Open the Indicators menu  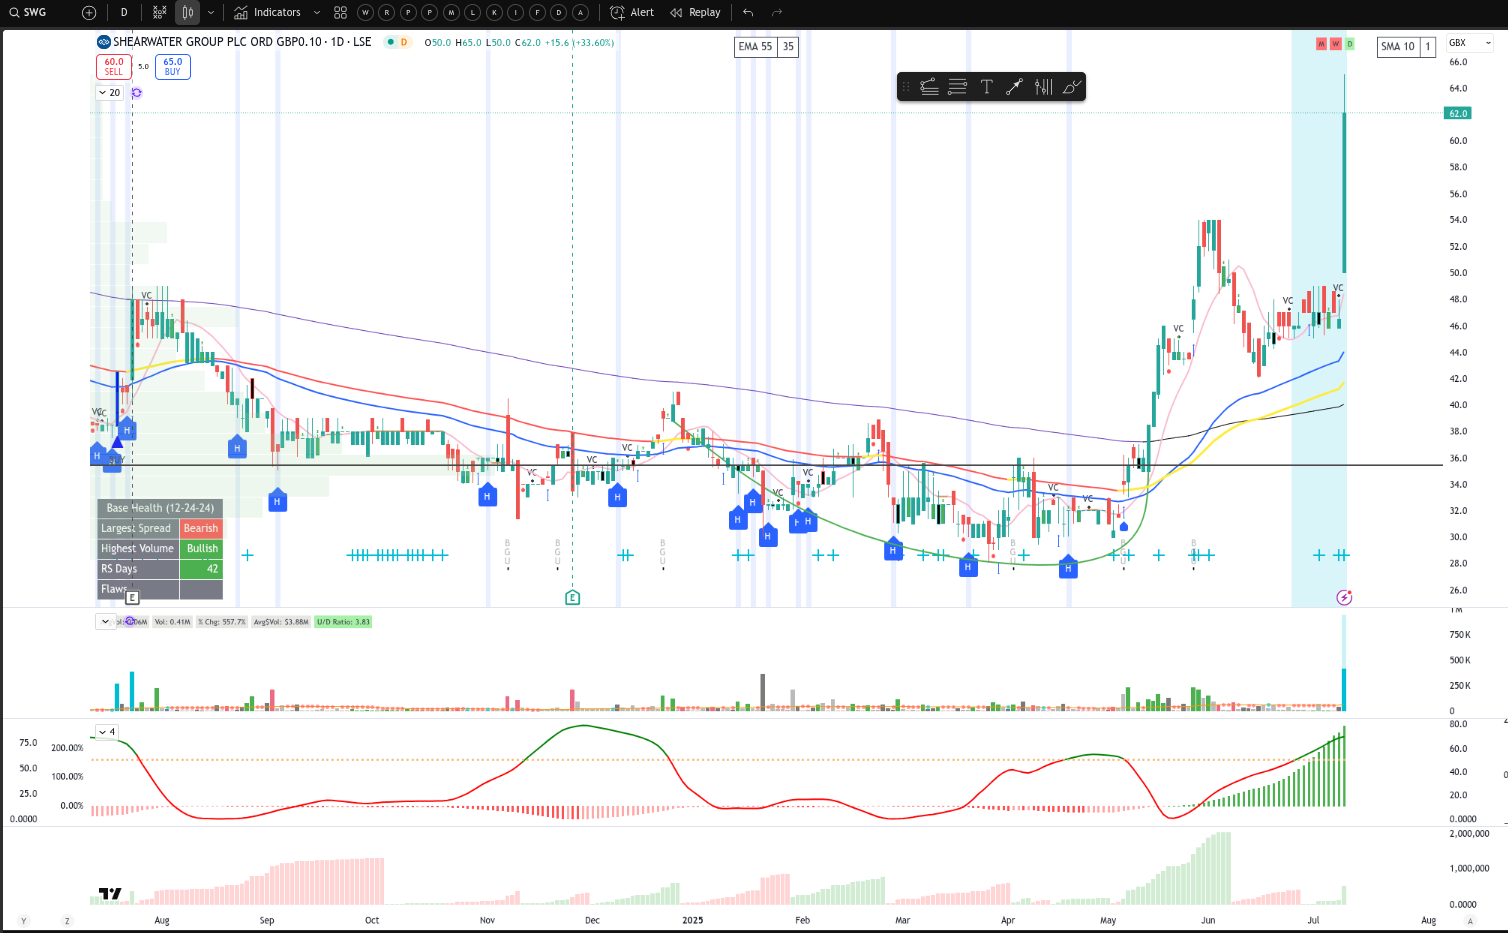click(267, 12)
